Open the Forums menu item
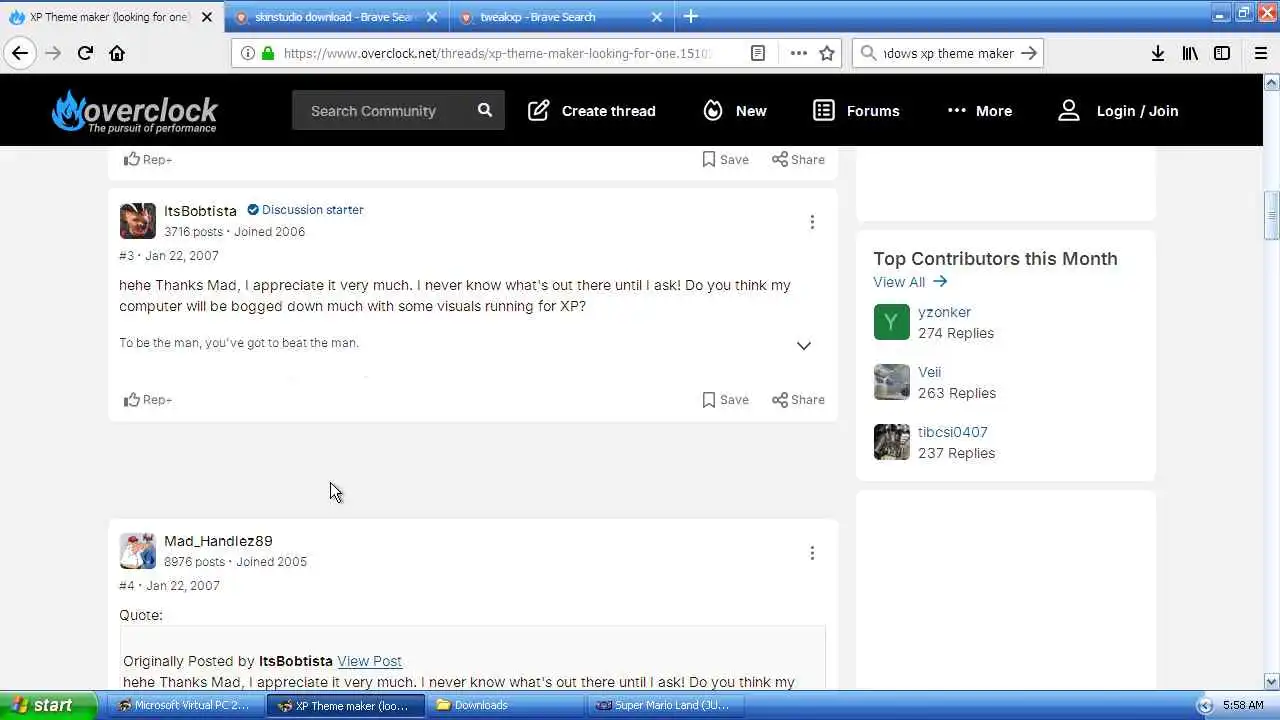1280x720 pixels. [856, 111]
